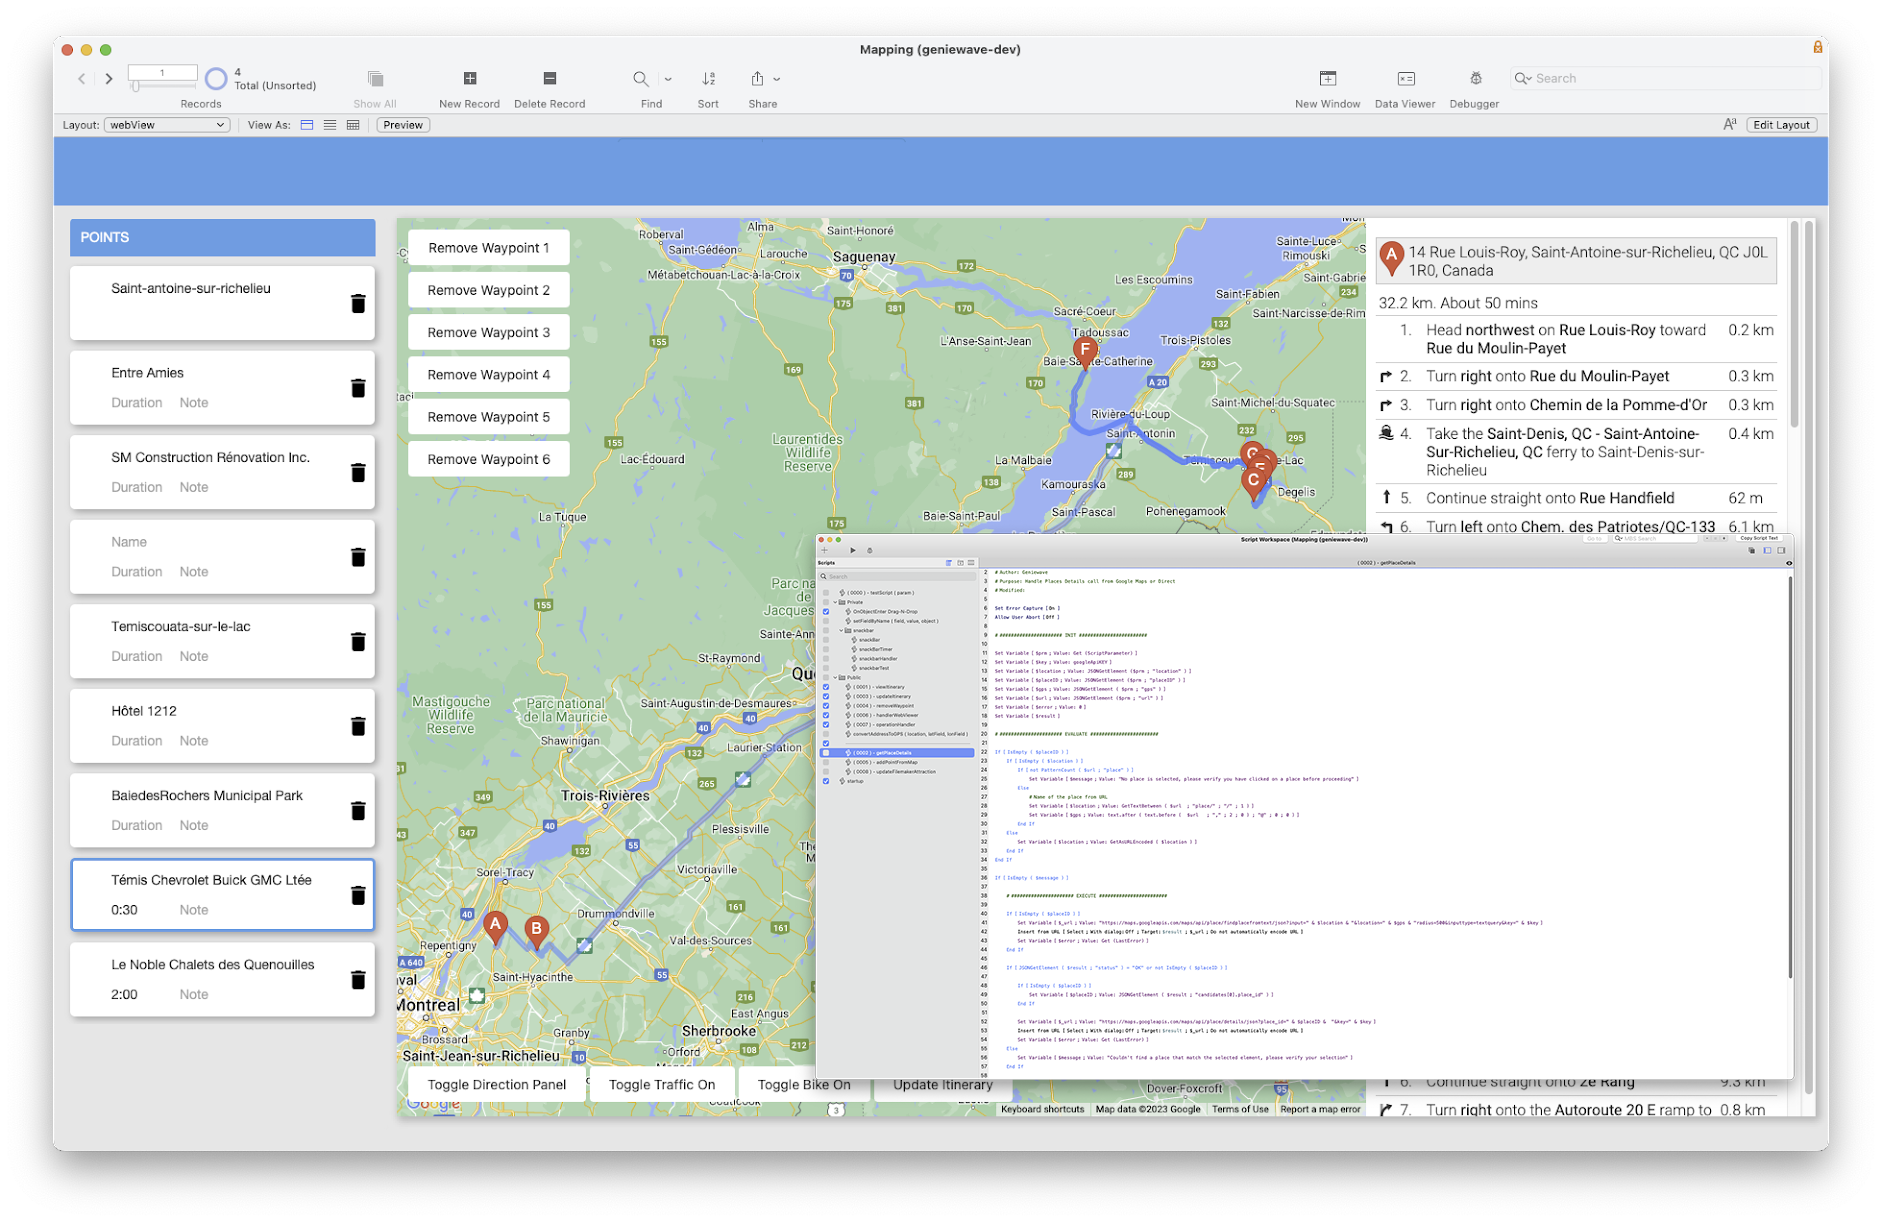Toggle checkbox for (0000) testScript
The image size is (1882, 1222).
pos(826,592)
